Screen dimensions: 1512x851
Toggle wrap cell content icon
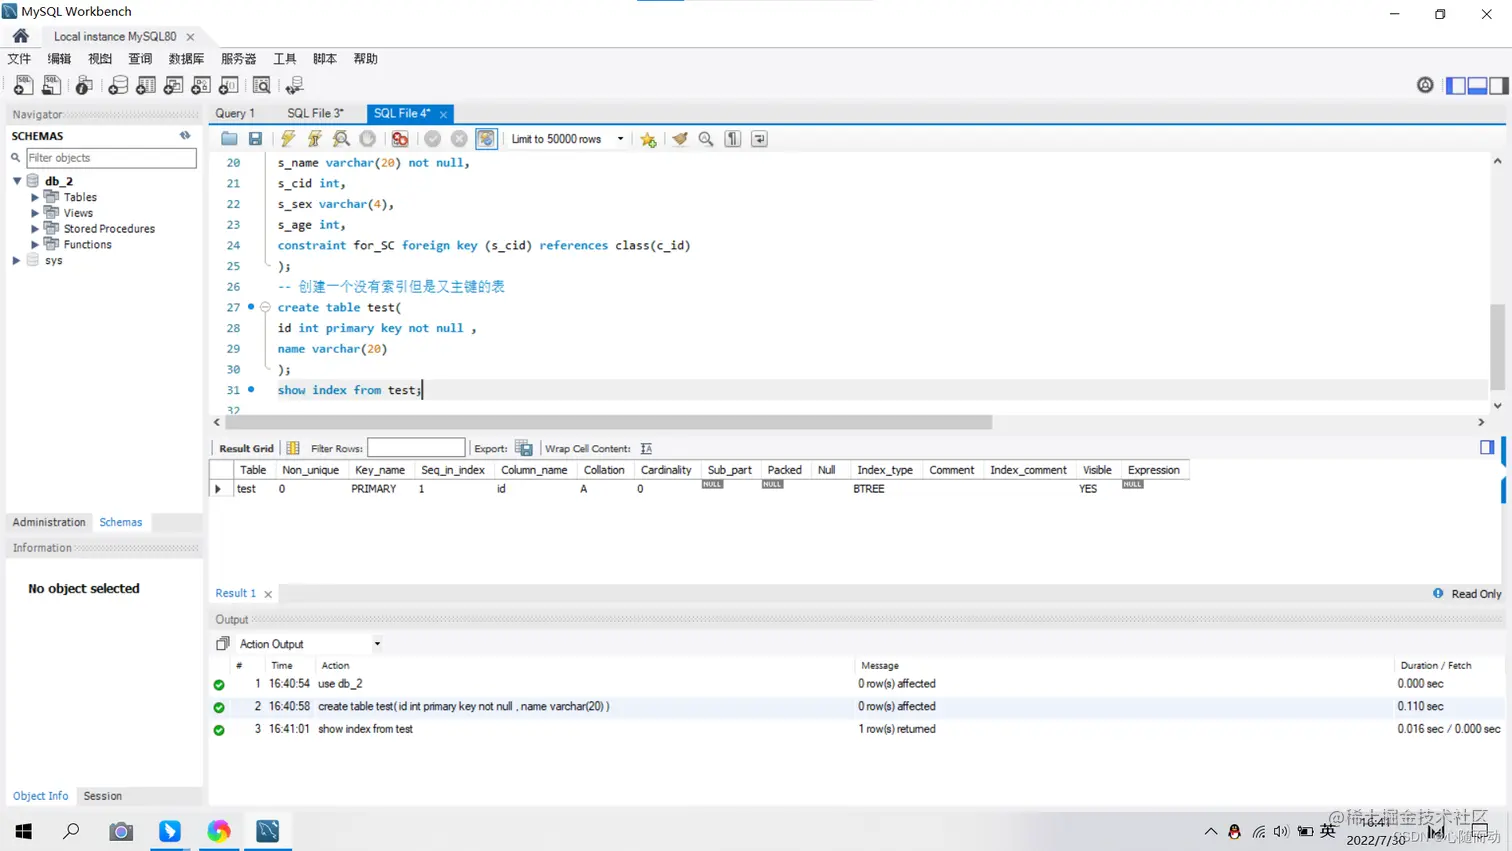pyautogui.click(x=646, y=448)
